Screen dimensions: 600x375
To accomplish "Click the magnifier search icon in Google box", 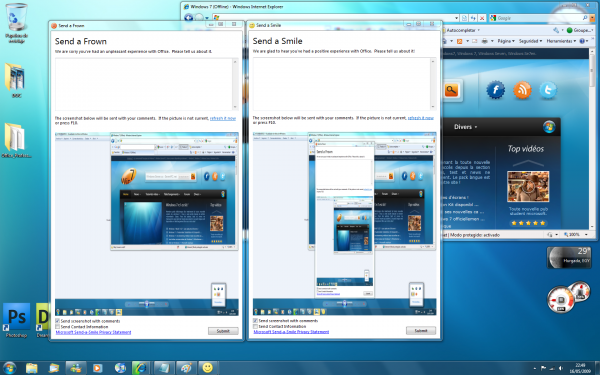I will 585,18.
